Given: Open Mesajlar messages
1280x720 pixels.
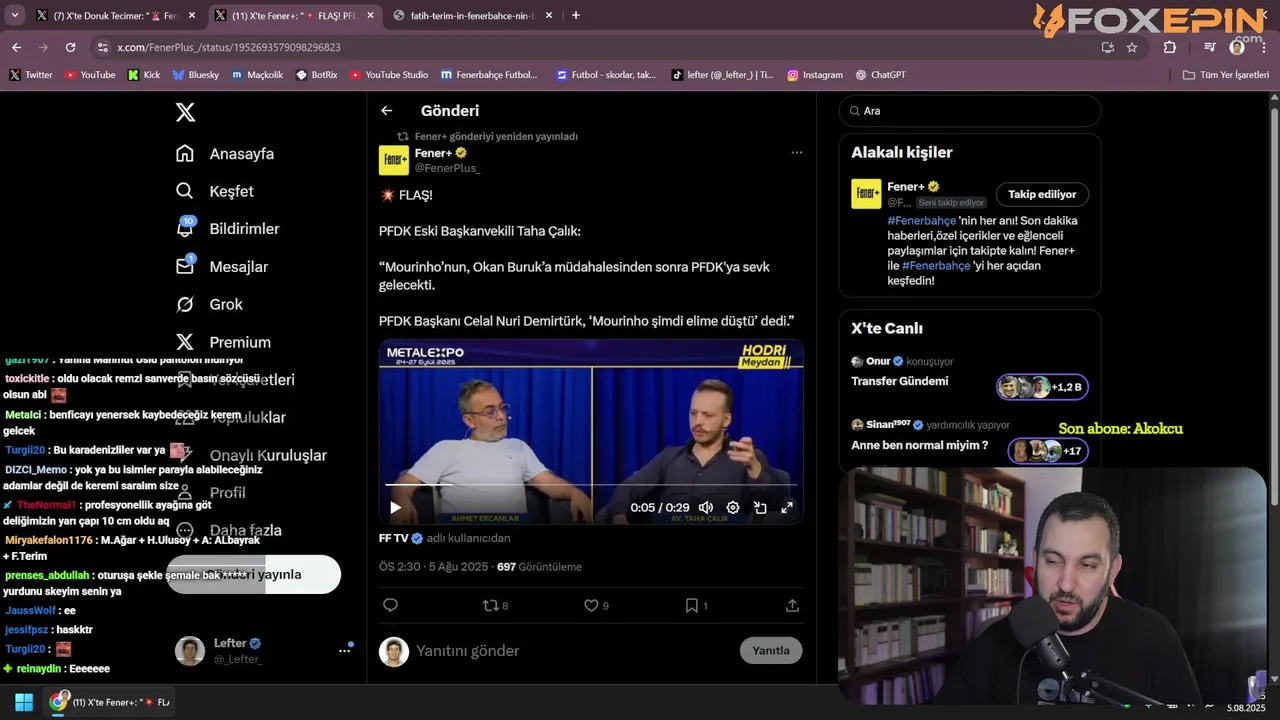Looking at the screenshot, I should (221, 267).
